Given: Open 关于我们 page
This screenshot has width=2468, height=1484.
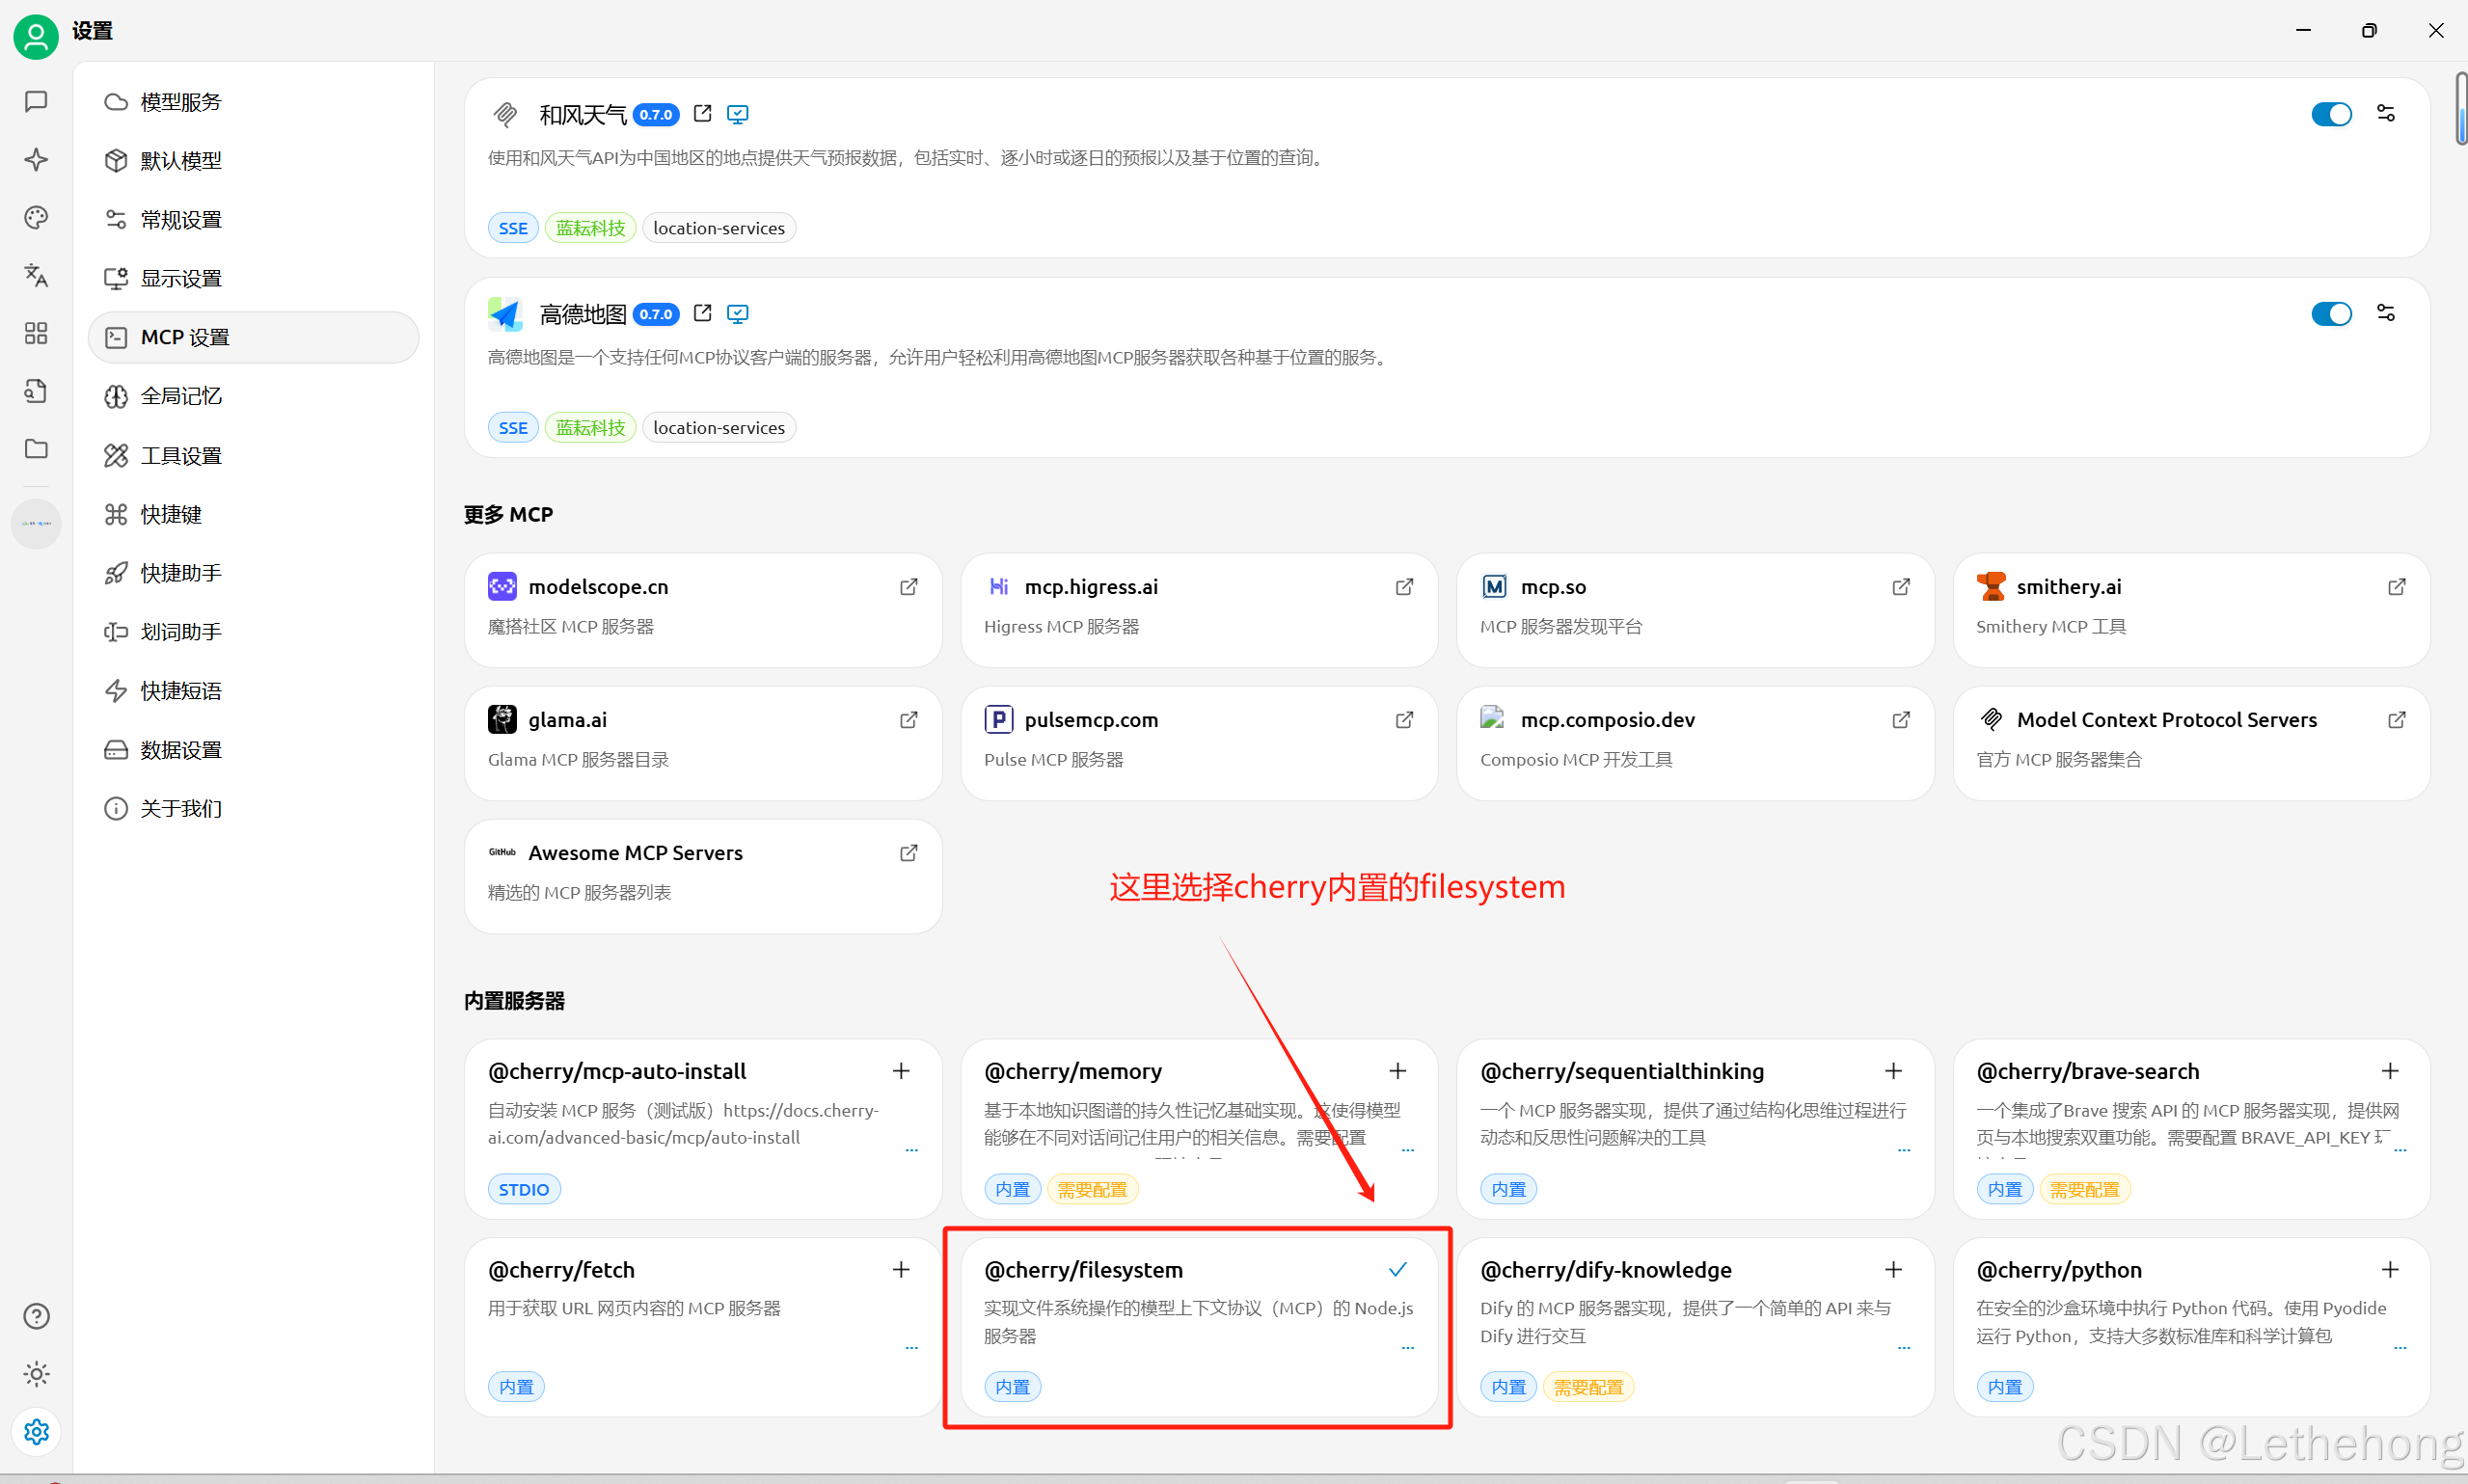Looking at the screenshot, I should [x=253, y=808].
